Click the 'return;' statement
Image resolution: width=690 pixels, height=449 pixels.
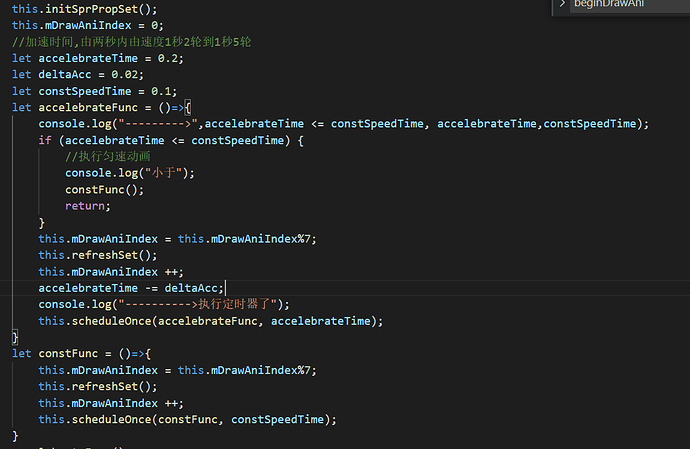[88, 206]
